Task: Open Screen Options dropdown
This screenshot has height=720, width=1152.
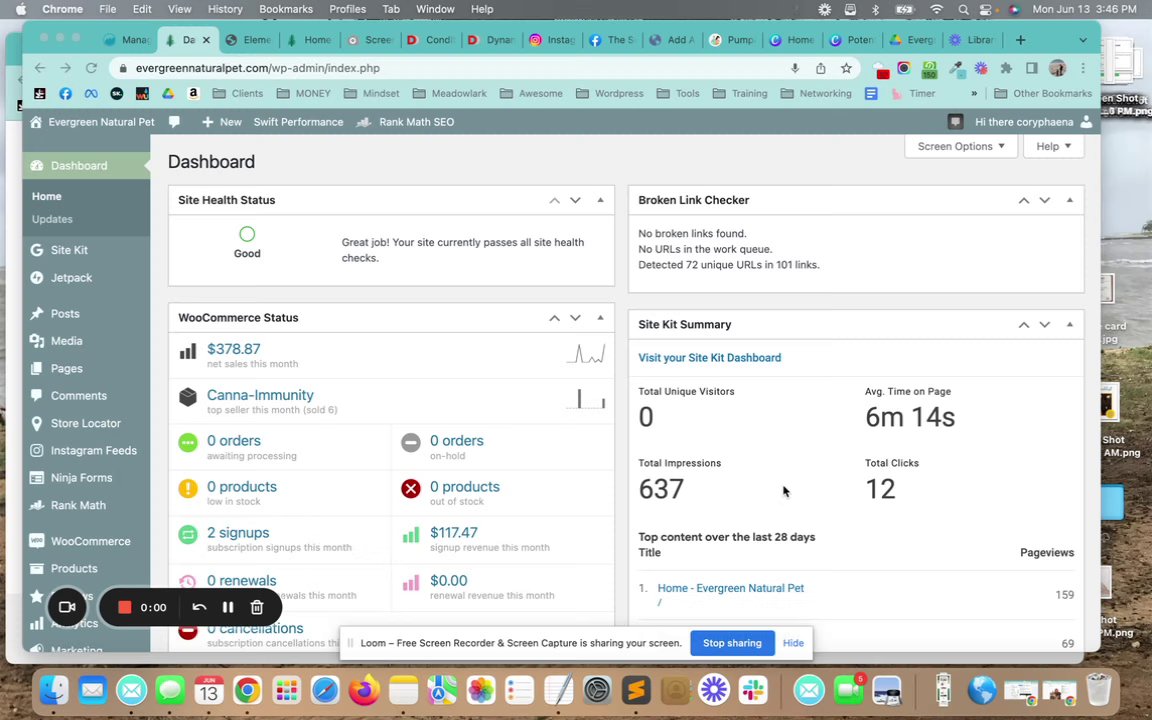Action: [961, 146]
